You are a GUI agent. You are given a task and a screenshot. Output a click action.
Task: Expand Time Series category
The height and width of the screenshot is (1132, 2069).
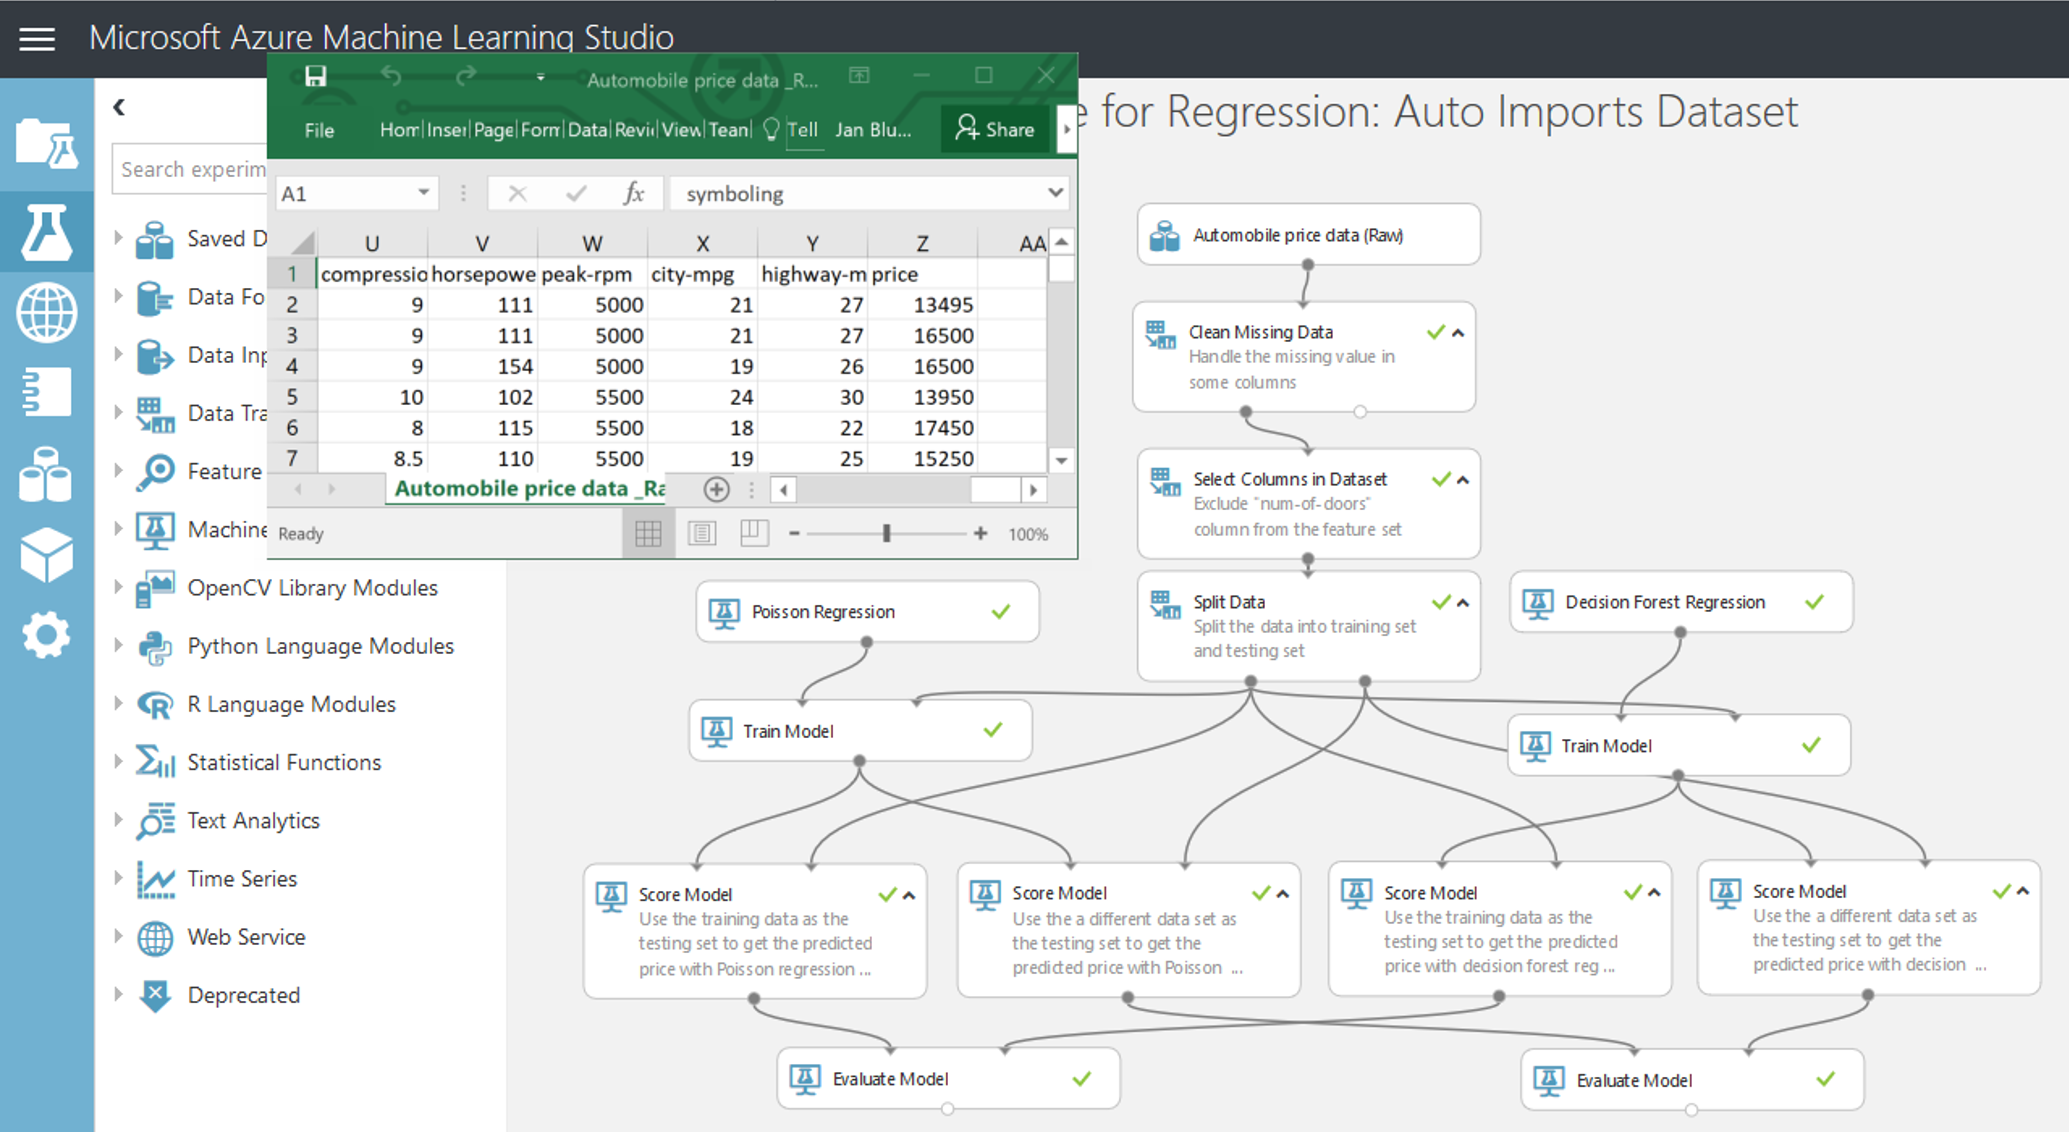[118, 877]
